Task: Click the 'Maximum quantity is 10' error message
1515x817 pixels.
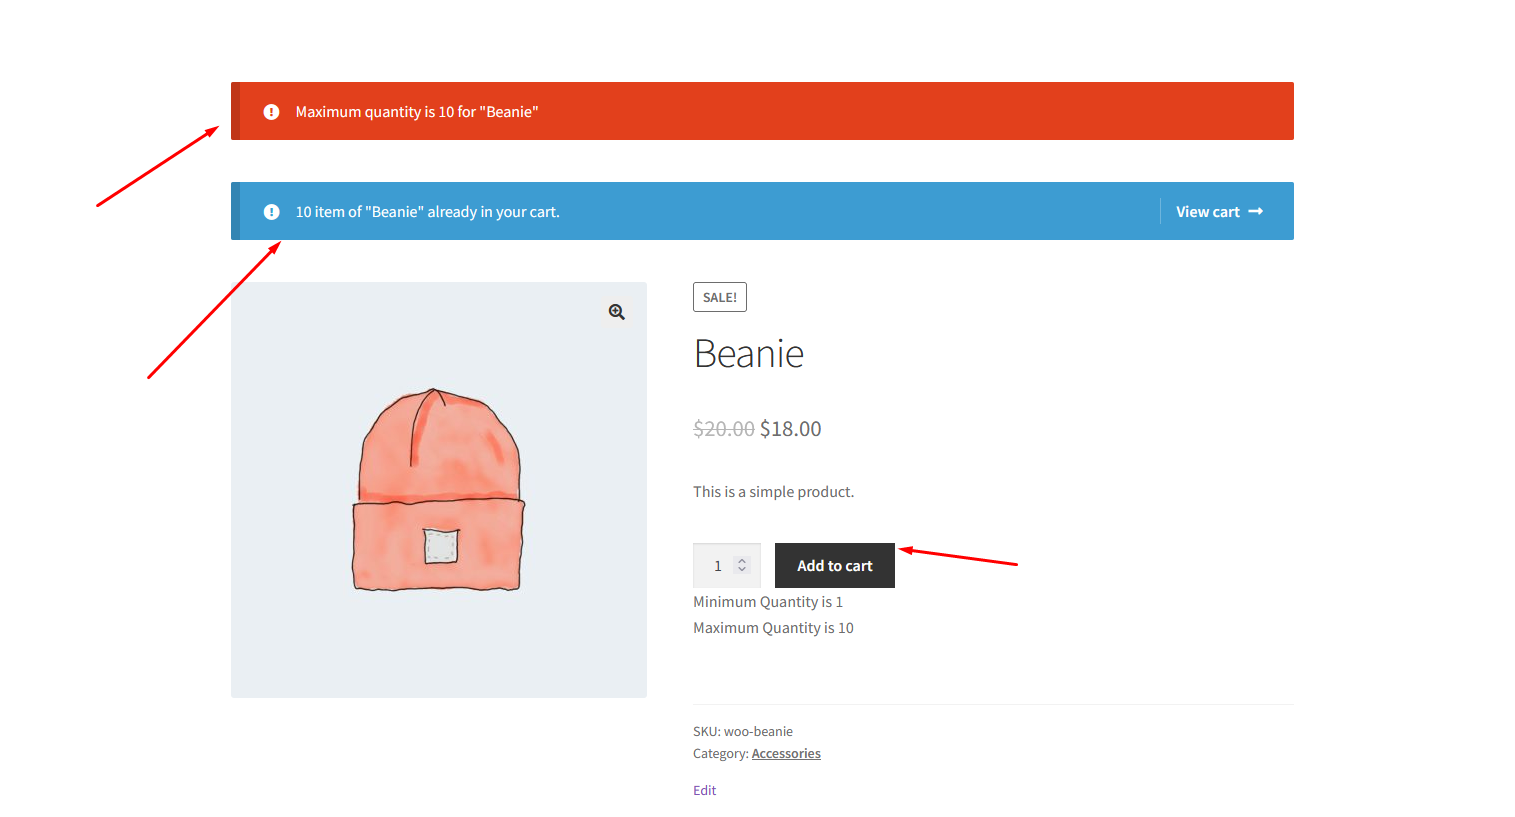Action: [x=416, y=112]
